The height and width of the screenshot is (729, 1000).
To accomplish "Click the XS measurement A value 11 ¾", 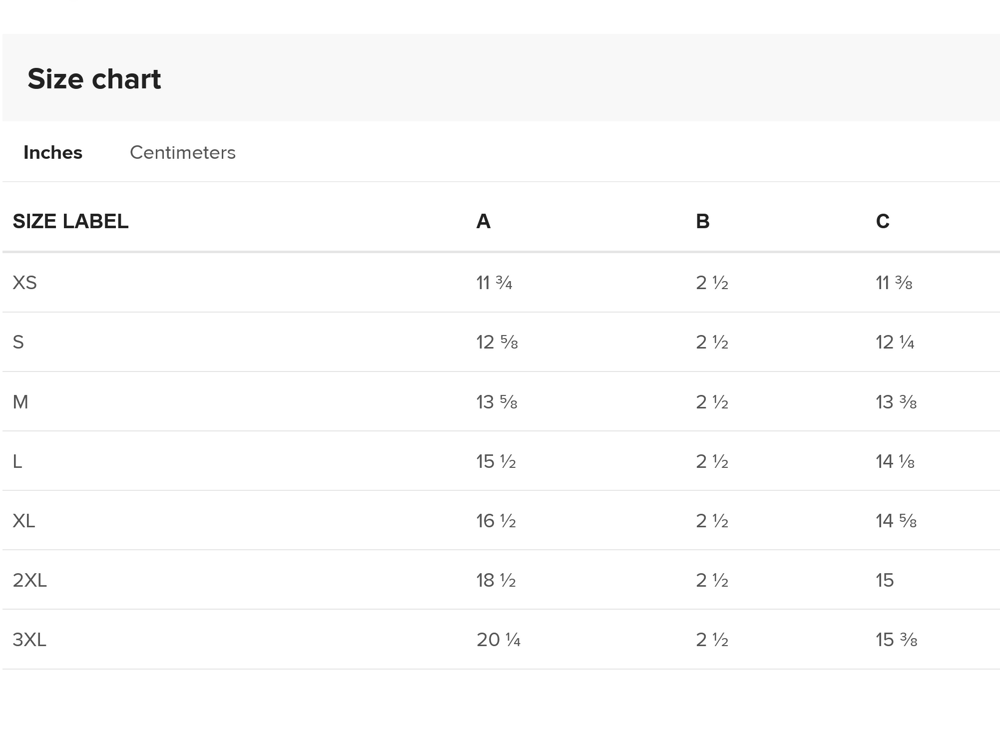I will pos(494,283).
